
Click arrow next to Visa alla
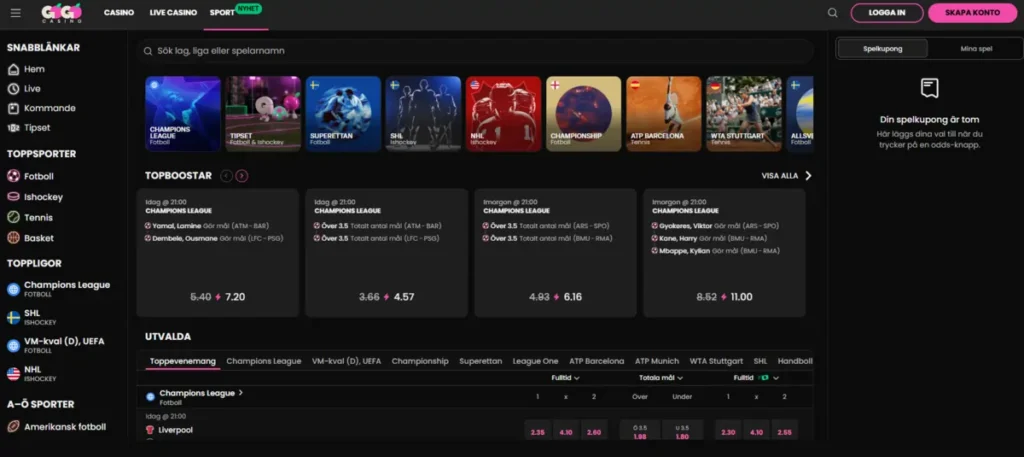(x=808, y=176)
